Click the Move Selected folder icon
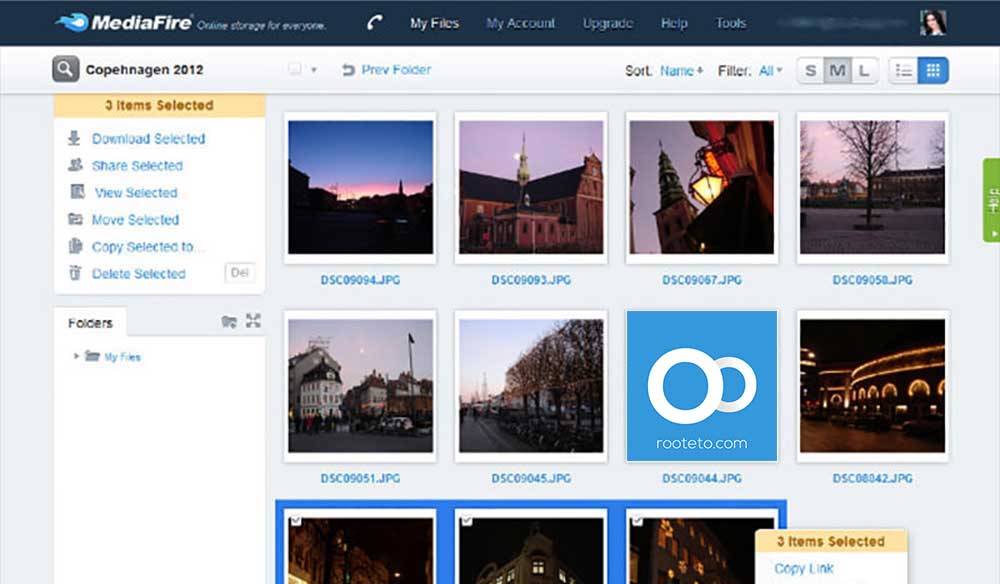The image size is (1000, 584). 75,219
